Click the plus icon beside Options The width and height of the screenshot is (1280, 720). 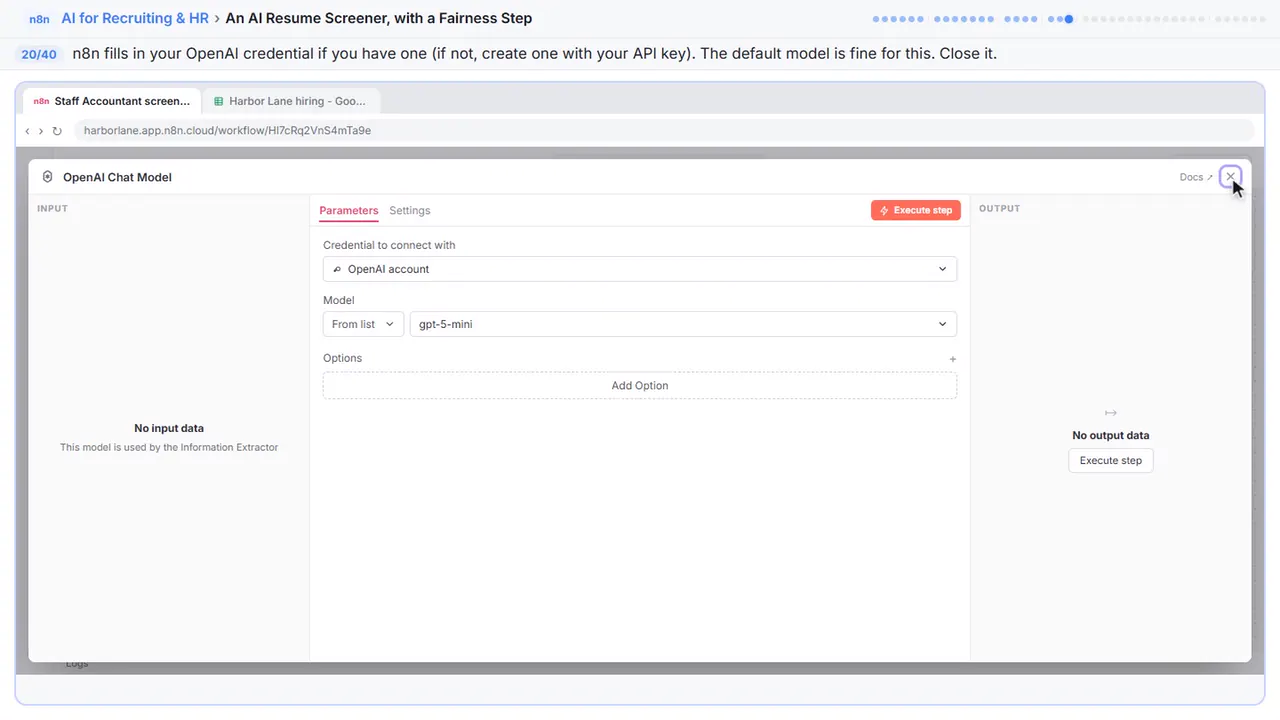[x=953, y=359]
